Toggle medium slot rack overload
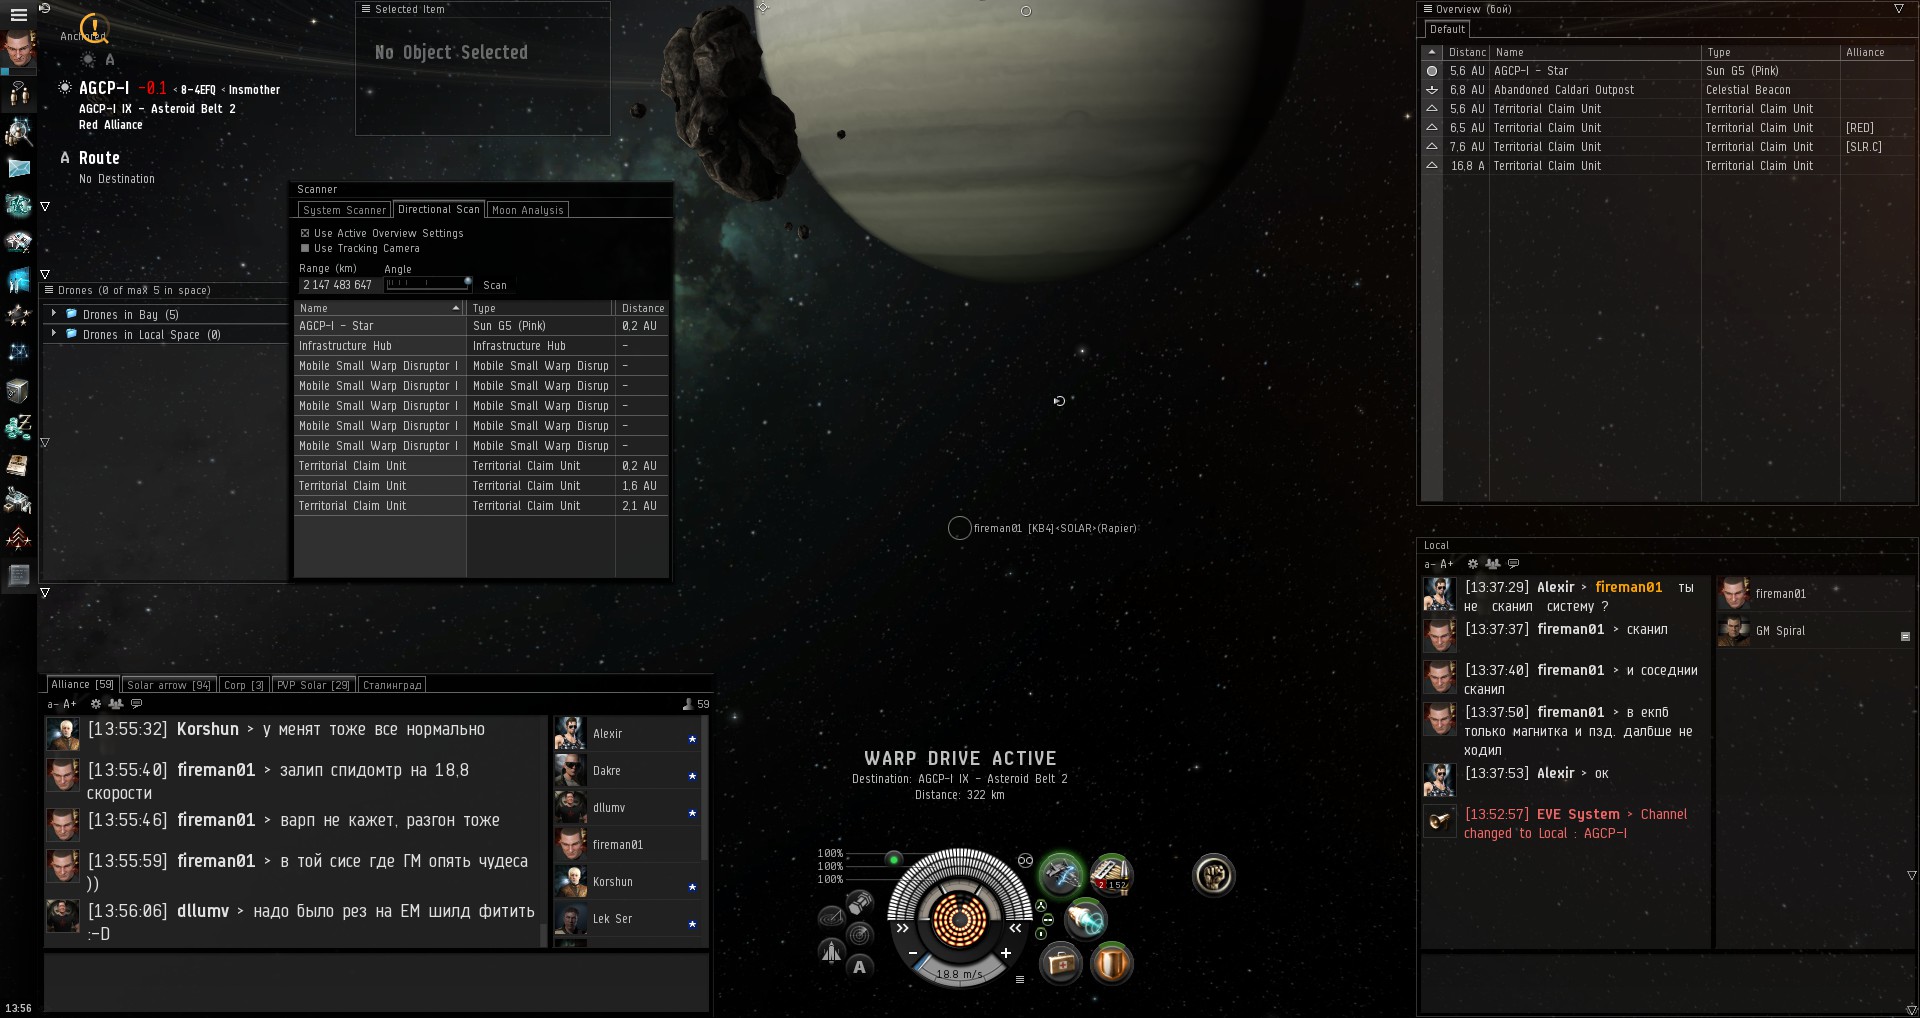Screen dimensions: 1920x1018 coord(1047,920)
